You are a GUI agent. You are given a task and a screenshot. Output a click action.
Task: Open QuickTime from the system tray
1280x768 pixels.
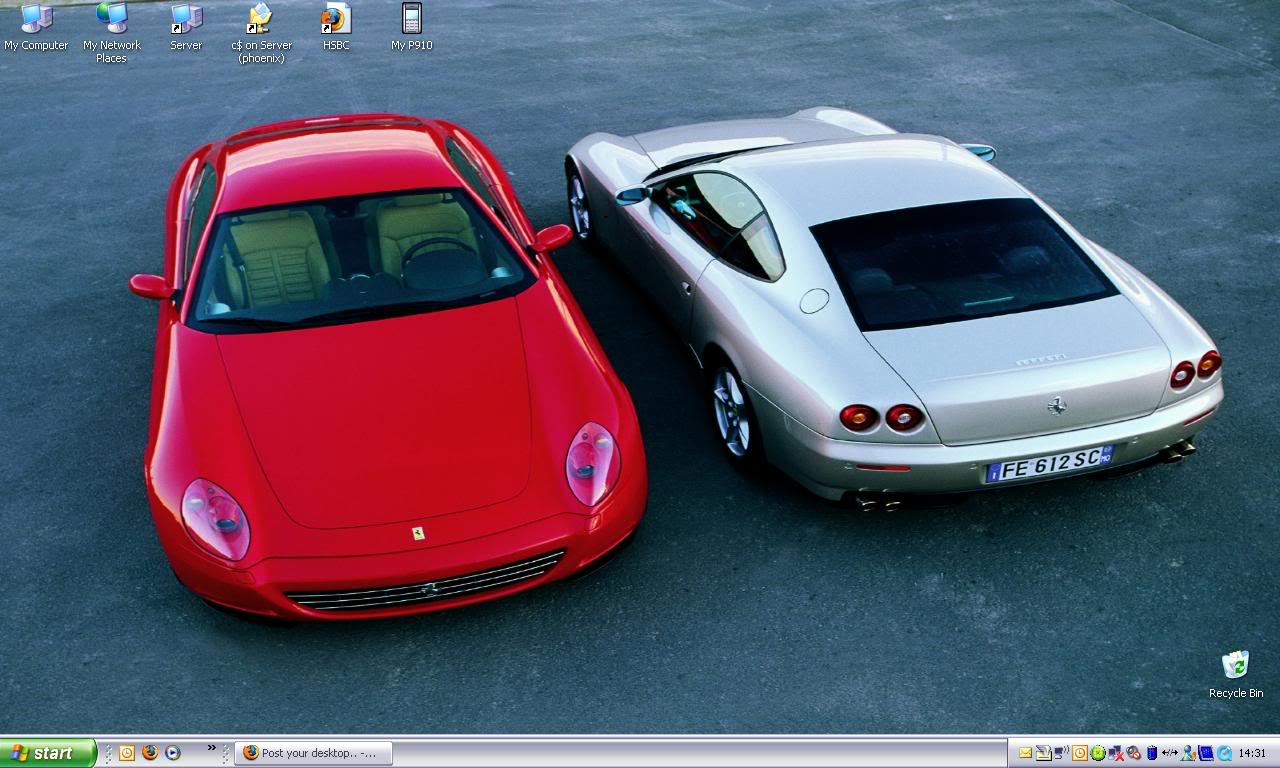pos(1225,753)
